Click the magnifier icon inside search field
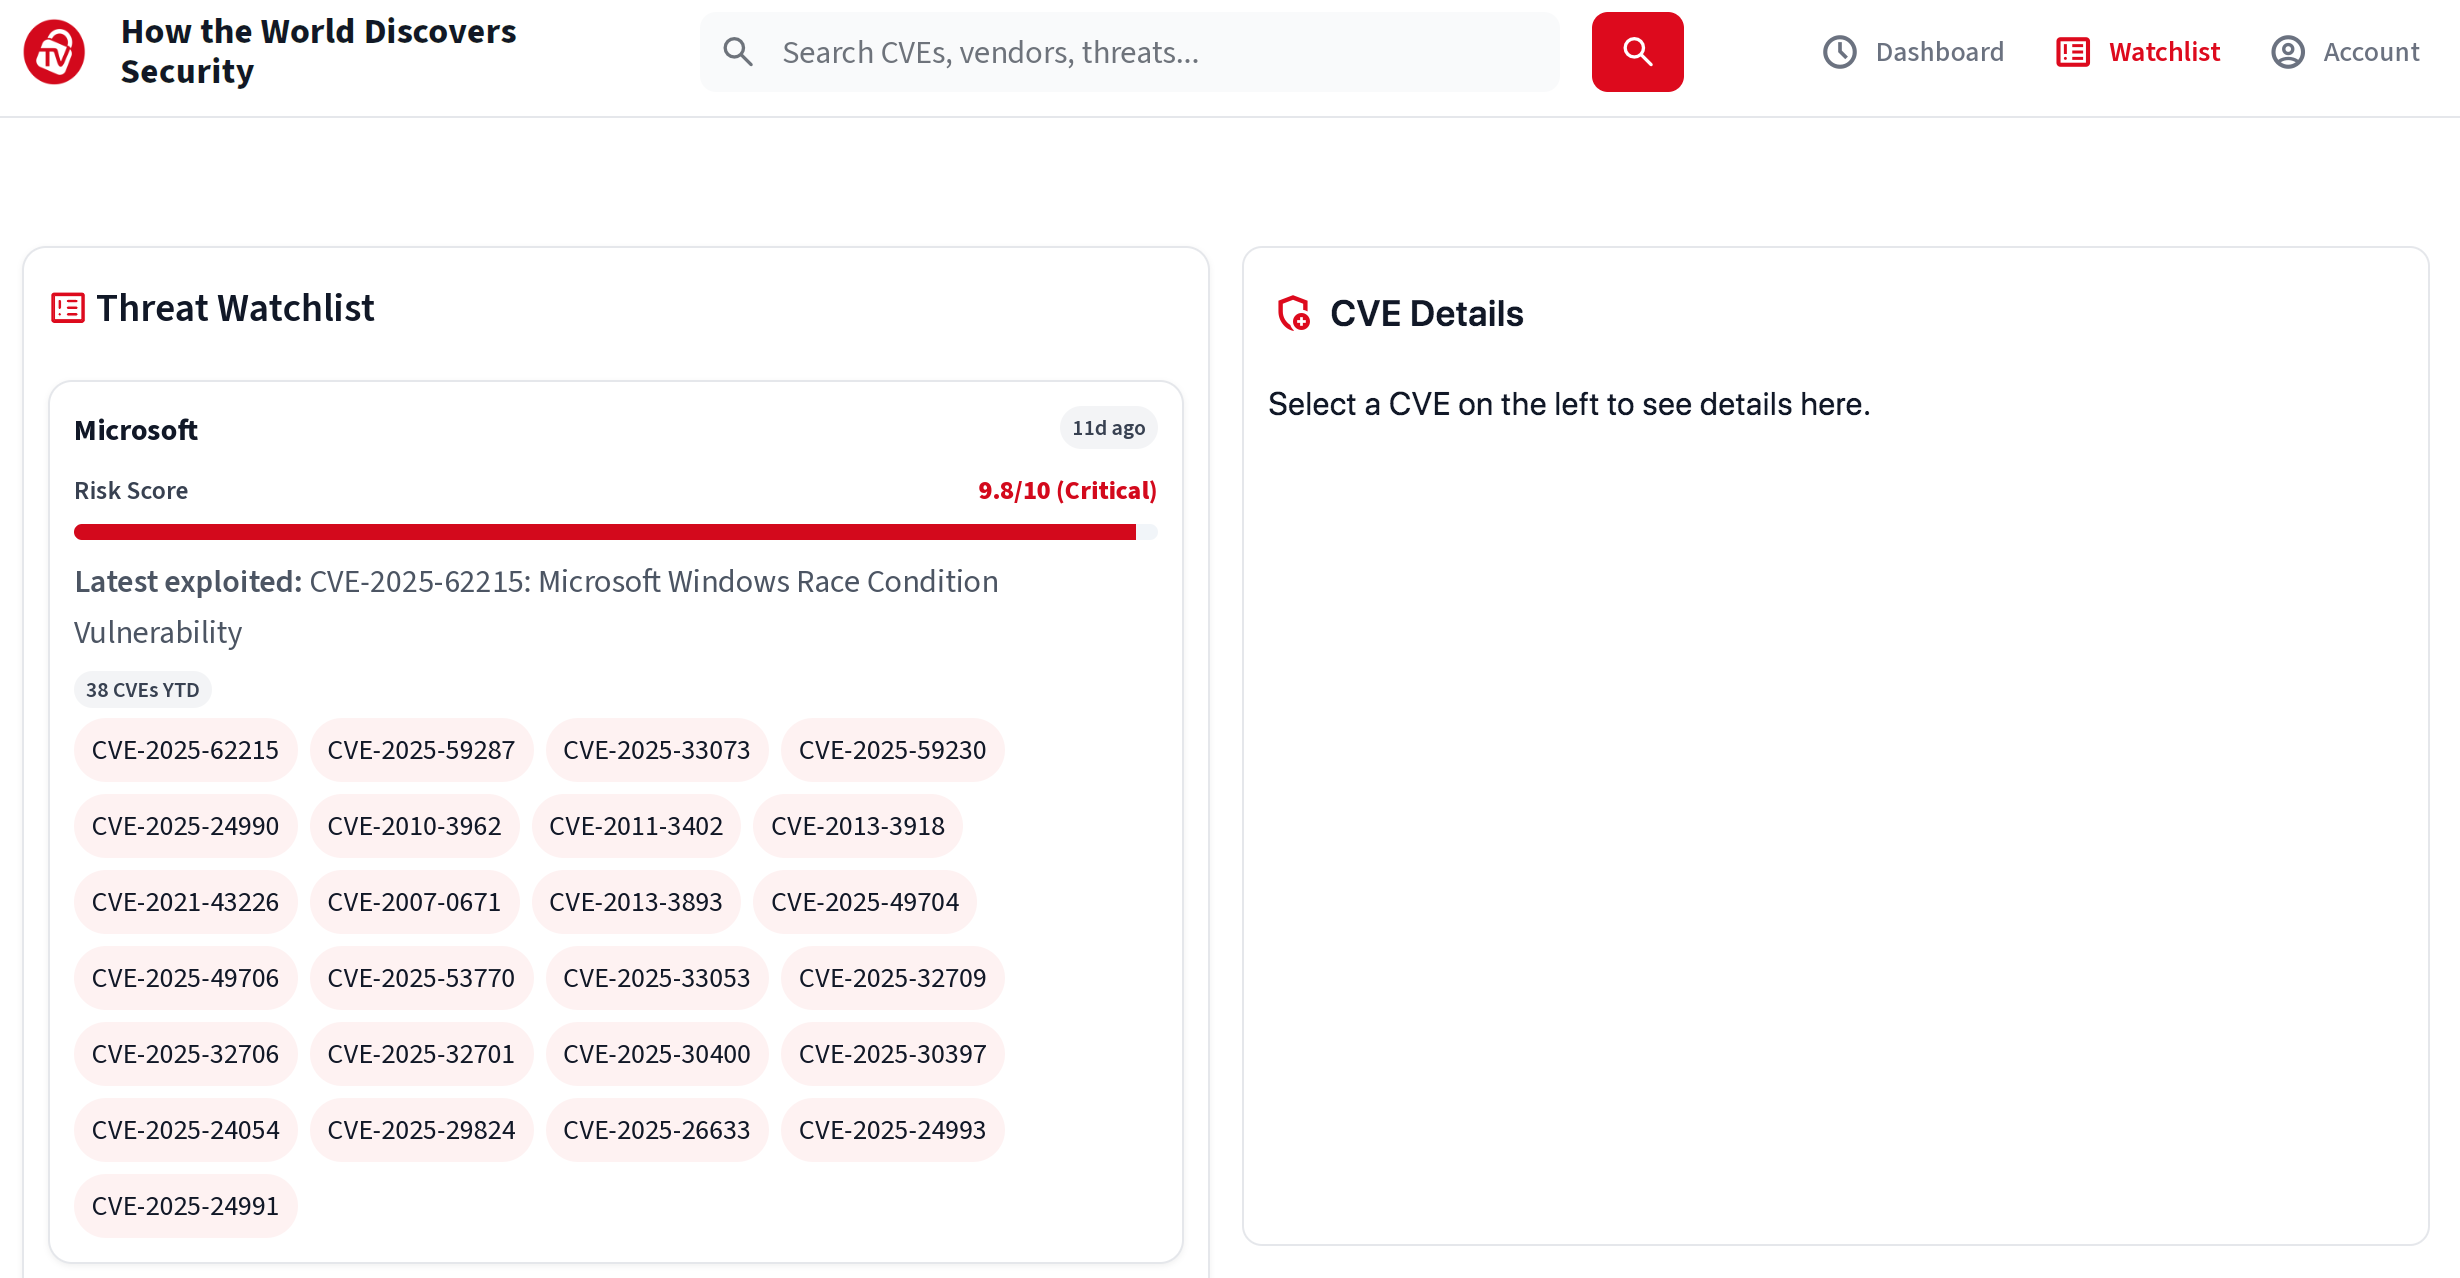2460x1278 pixels. pos(738,52)
